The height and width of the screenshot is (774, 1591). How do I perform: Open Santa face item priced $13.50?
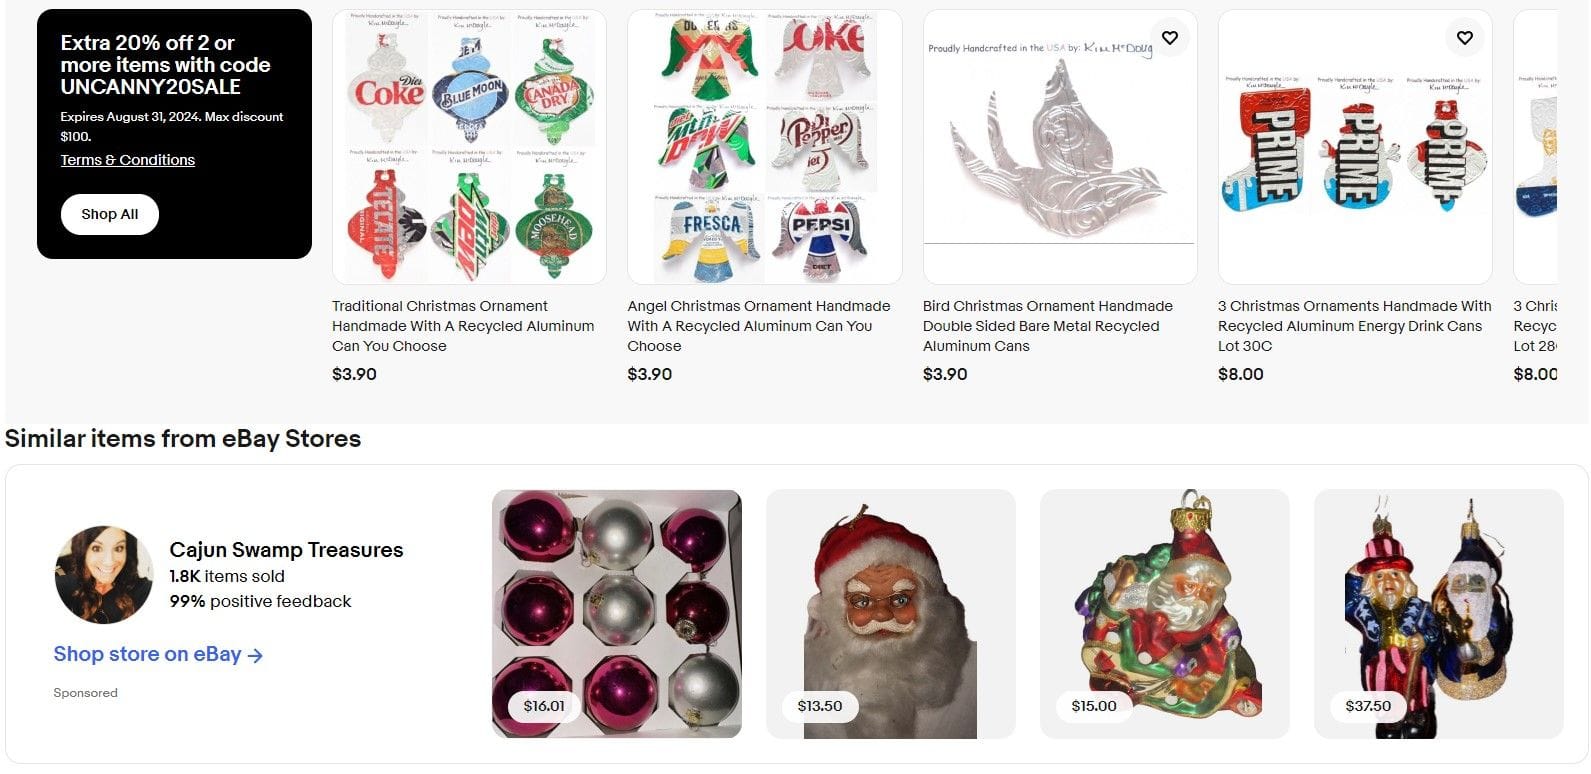(891, 614)
